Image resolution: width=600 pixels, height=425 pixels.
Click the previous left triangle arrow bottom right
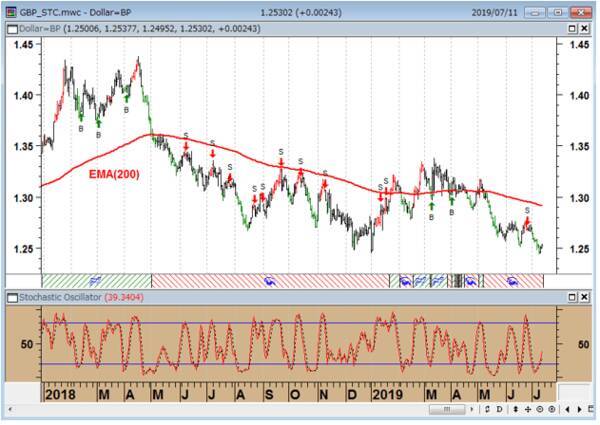(x=568, y=409)
